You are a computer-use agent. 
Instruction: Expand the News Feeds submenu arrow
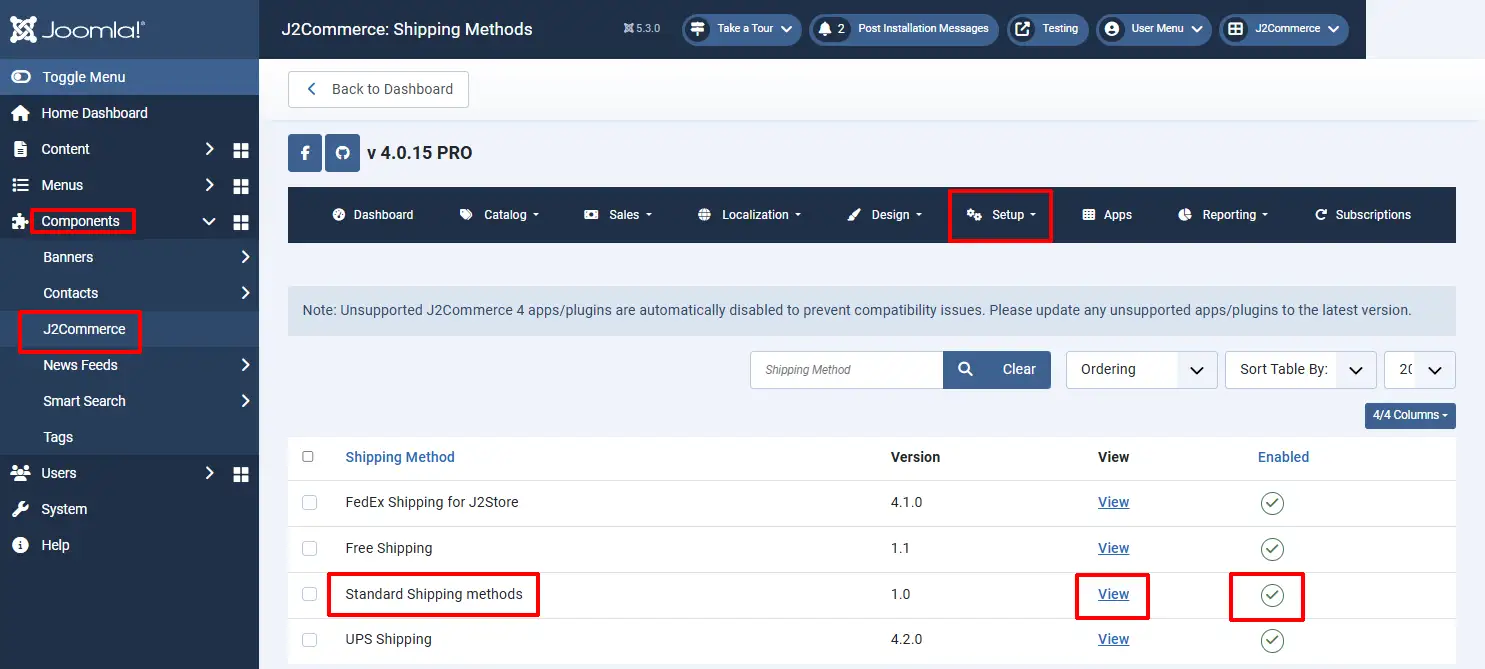point(245,365)
